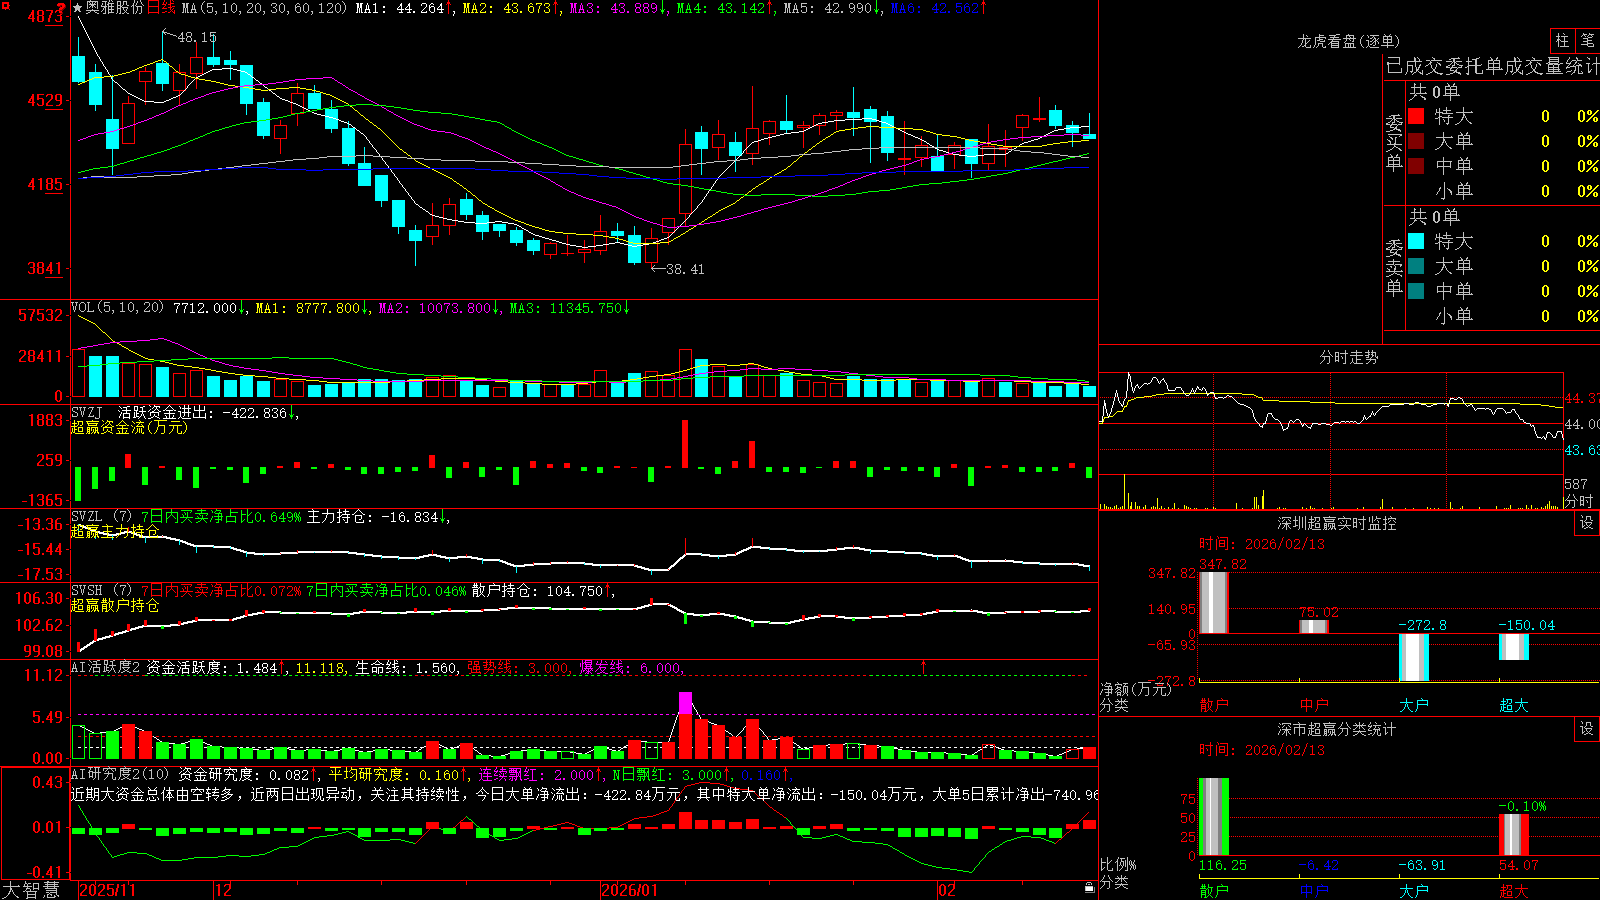The image size is (1600, 900).
Task: Click teal 大单 swatch under 委卖单
Action: (1416, 266)
